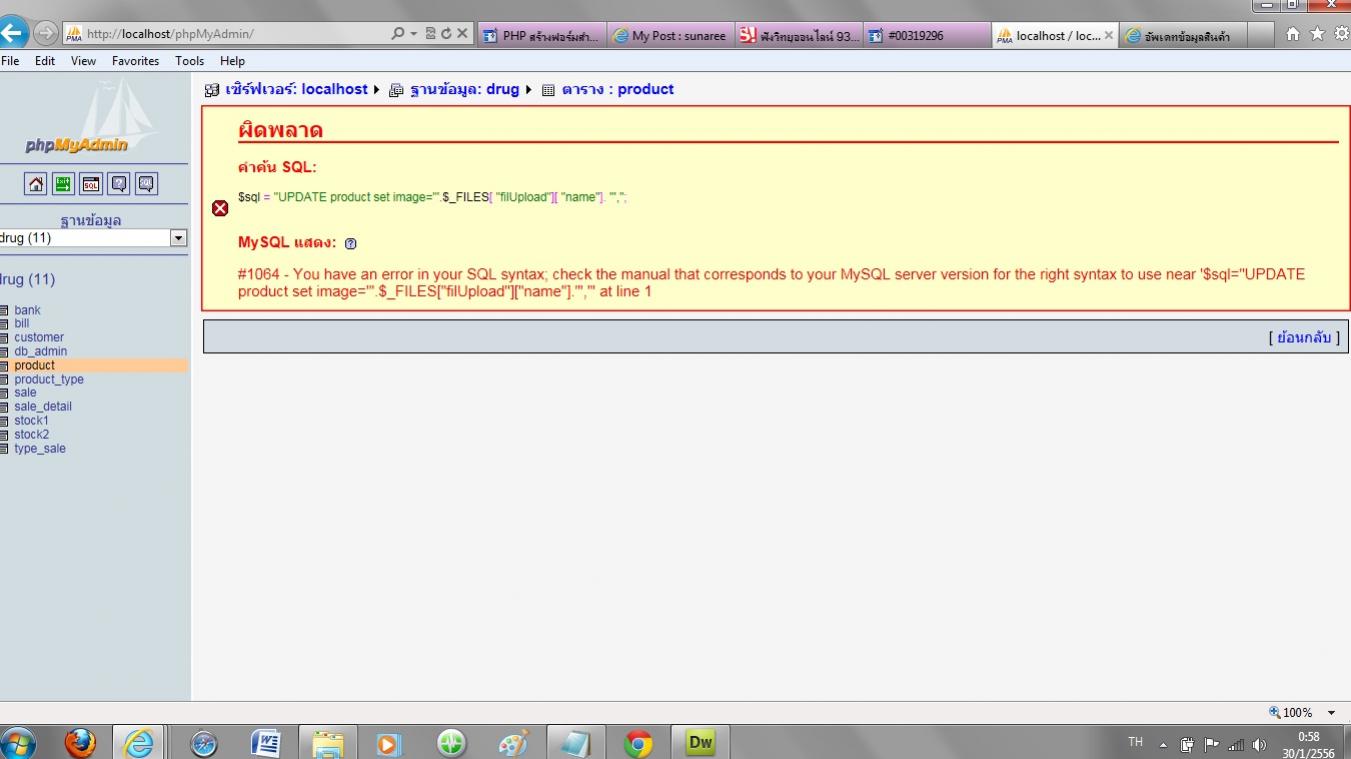This screenshot has width=1351, height=759.
Task: Click the table icon beside customer
Action: click(4, 338)
